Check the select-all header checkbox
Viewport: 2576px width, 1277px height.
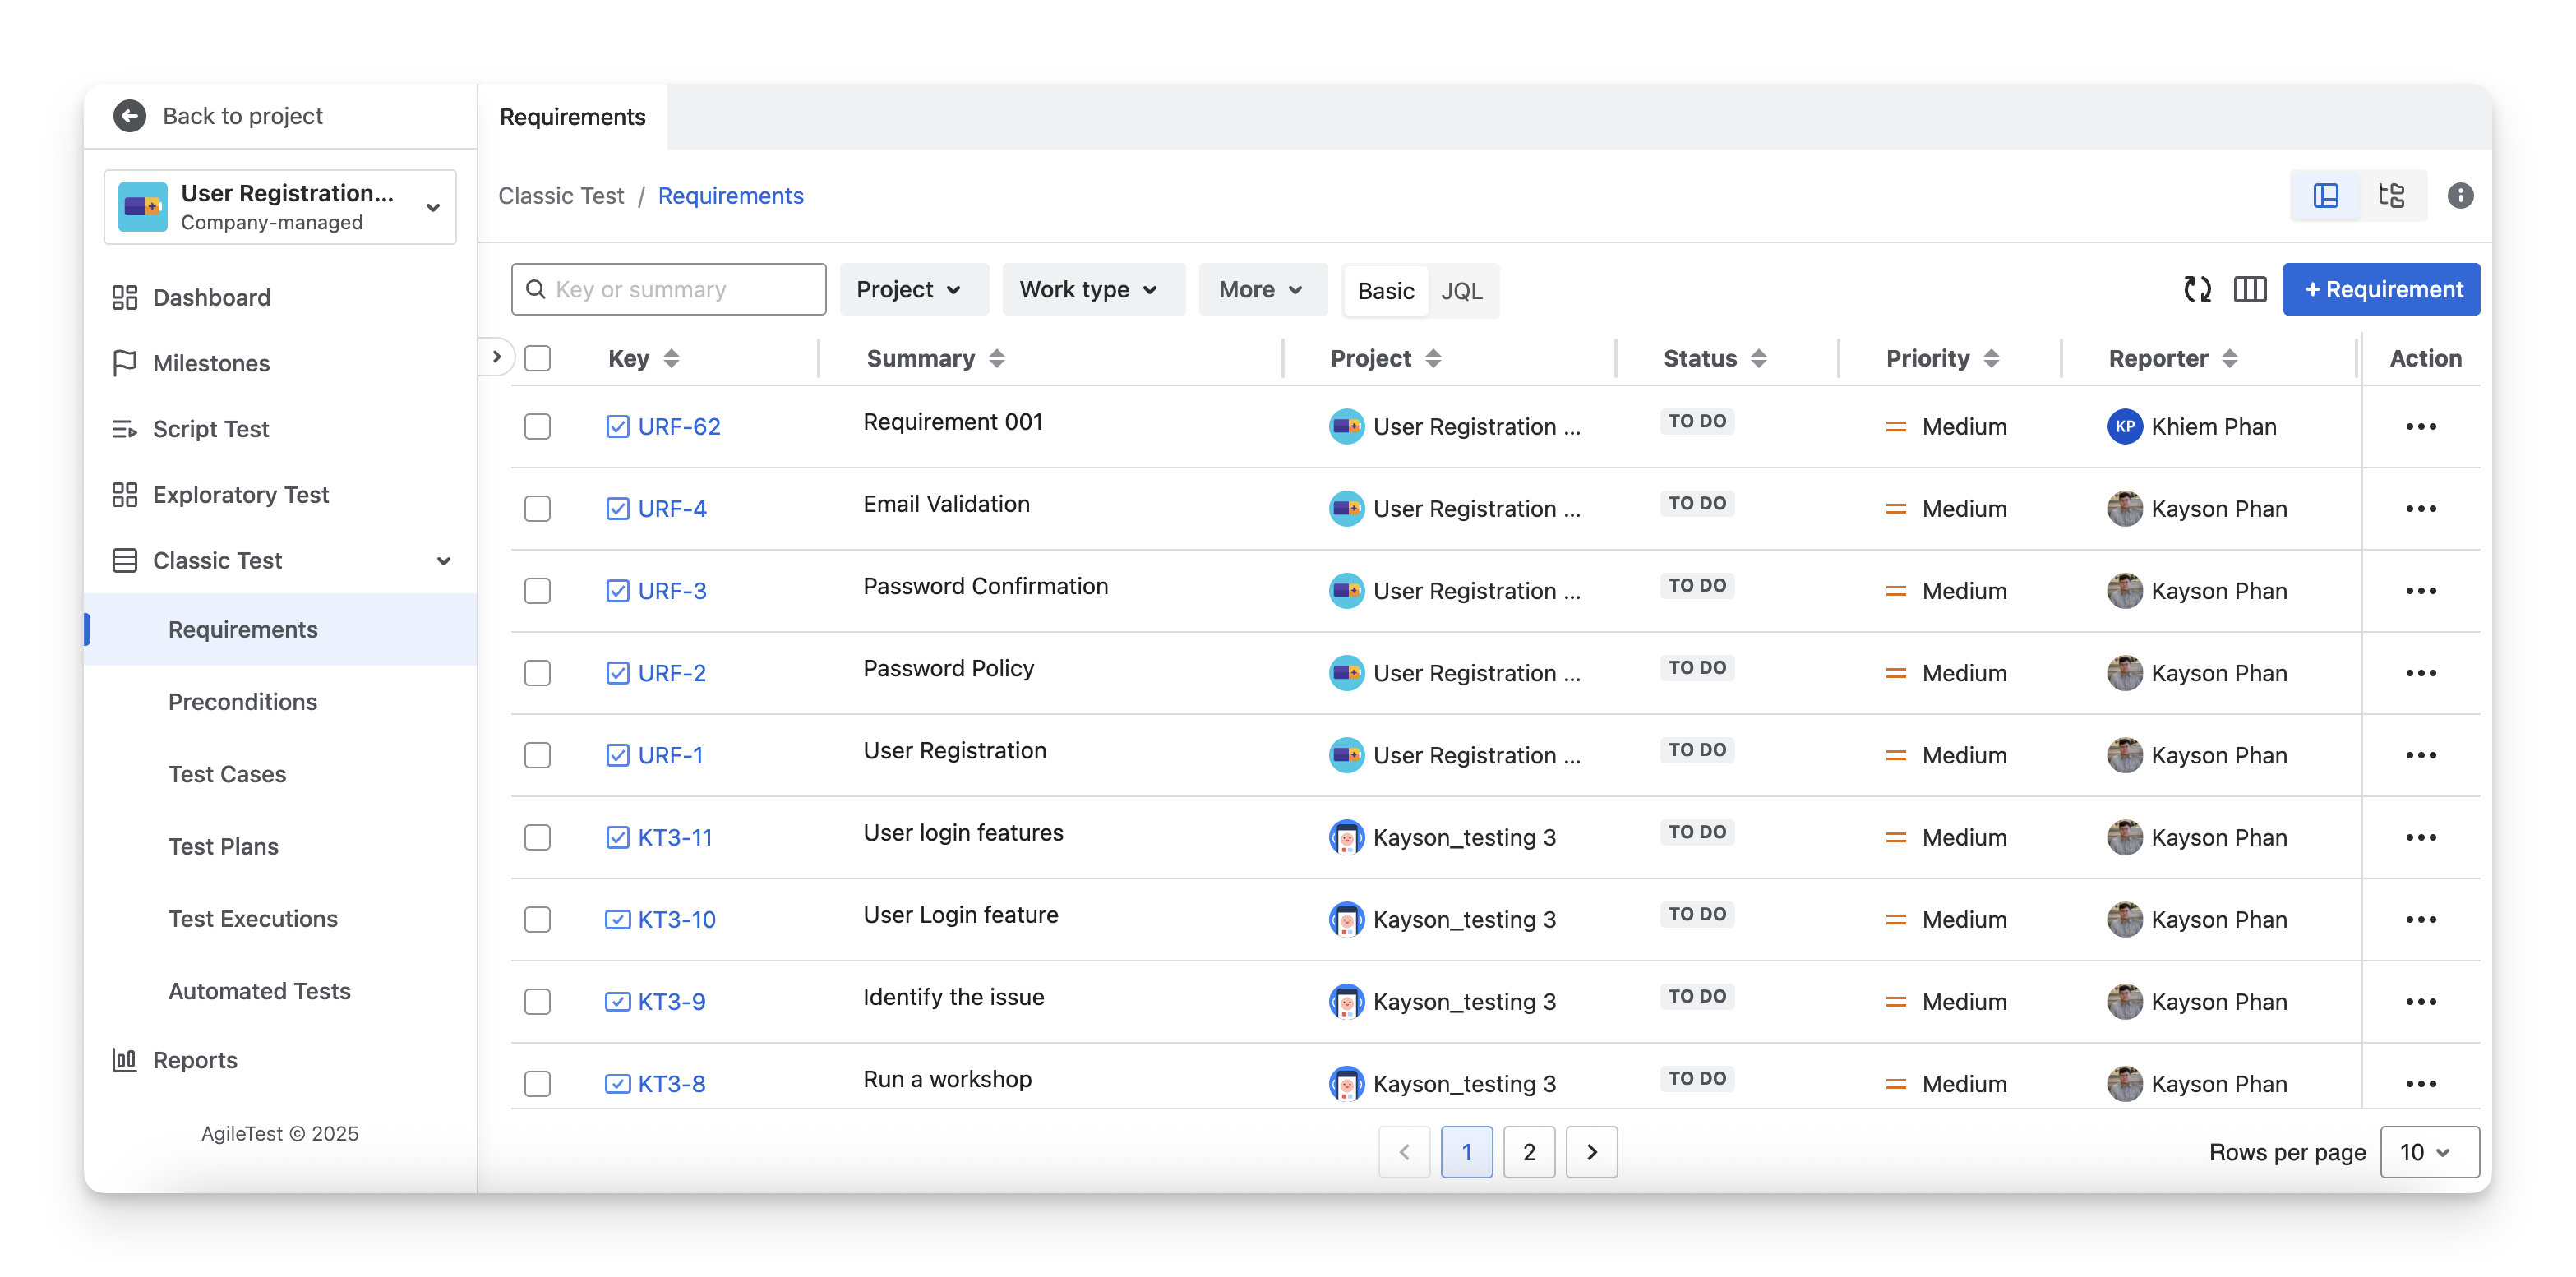coord(537,359)
